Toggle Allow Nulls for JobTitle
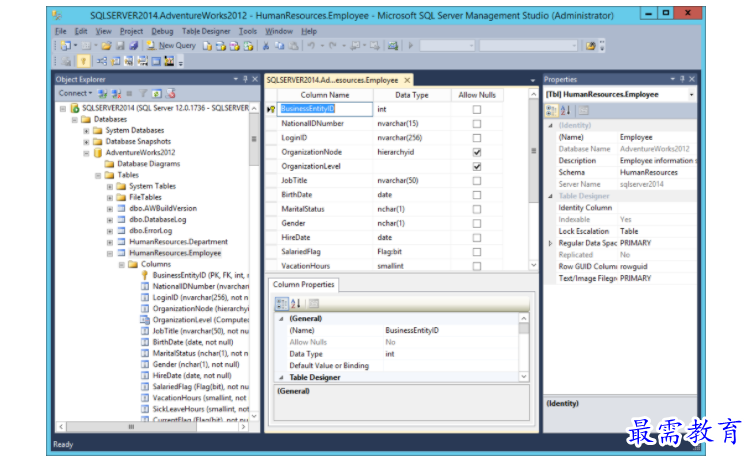 [x=477, y=181]
